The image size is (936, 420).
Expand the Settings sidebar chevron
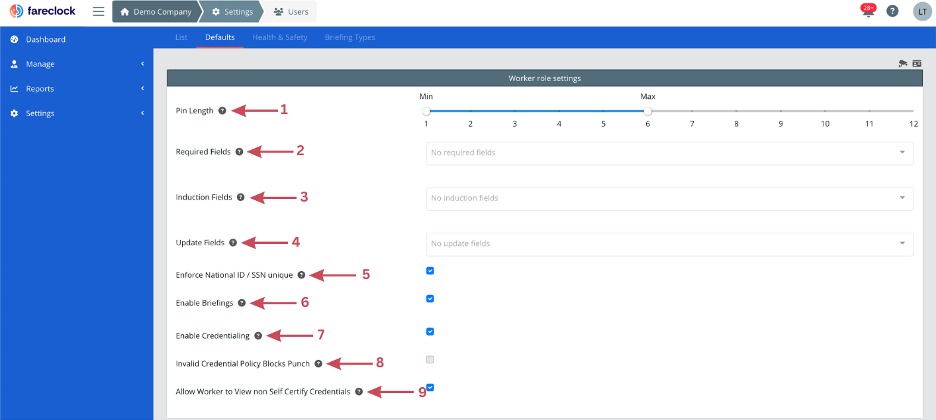click(x=143, y=113)
